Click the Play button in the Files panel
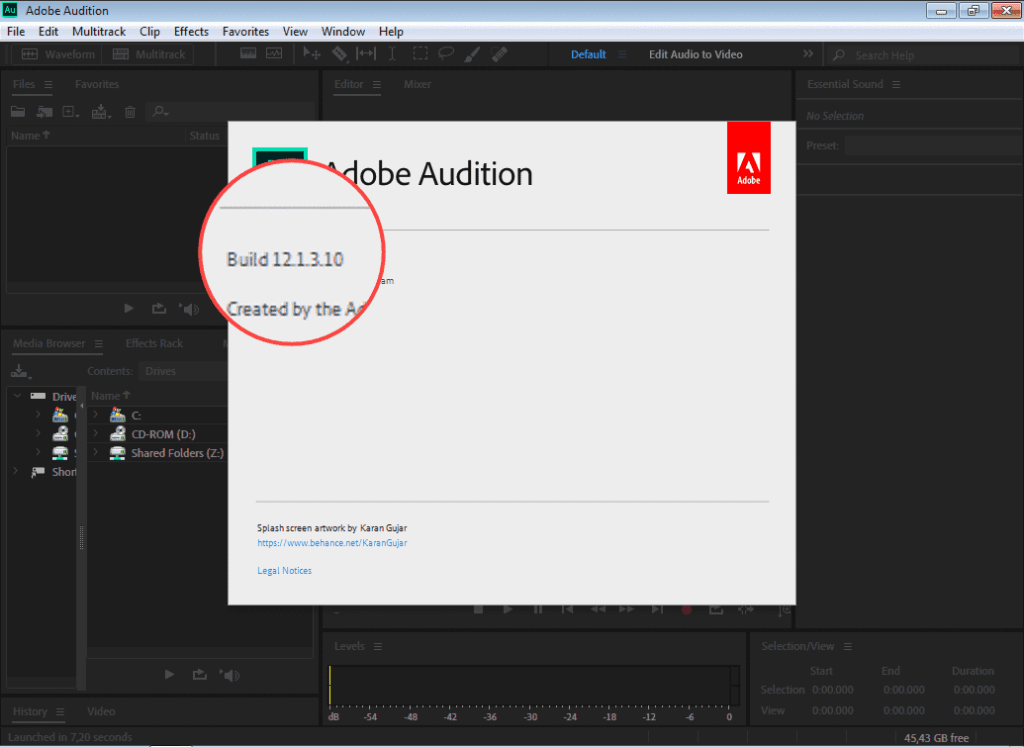The height and width of the screenshot is (747, 1024). [129, 309]
